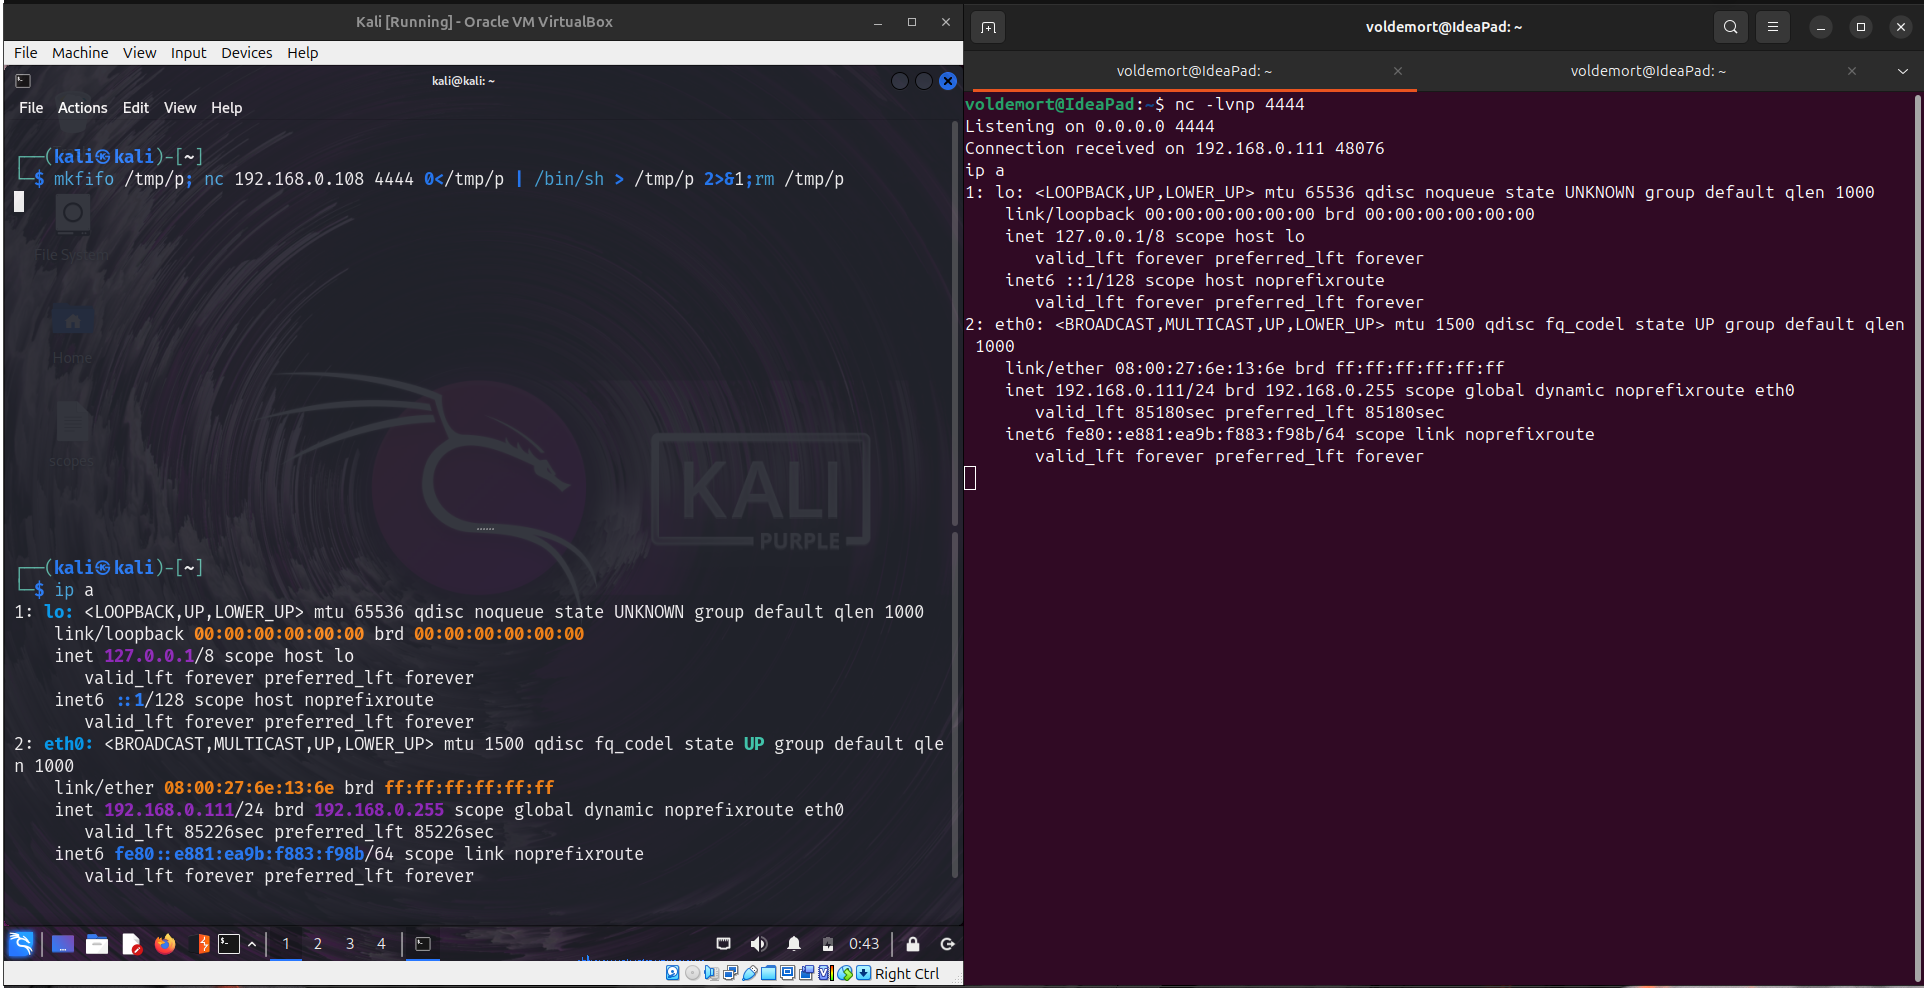Open VirtualBox Input menu

(188, 53)
